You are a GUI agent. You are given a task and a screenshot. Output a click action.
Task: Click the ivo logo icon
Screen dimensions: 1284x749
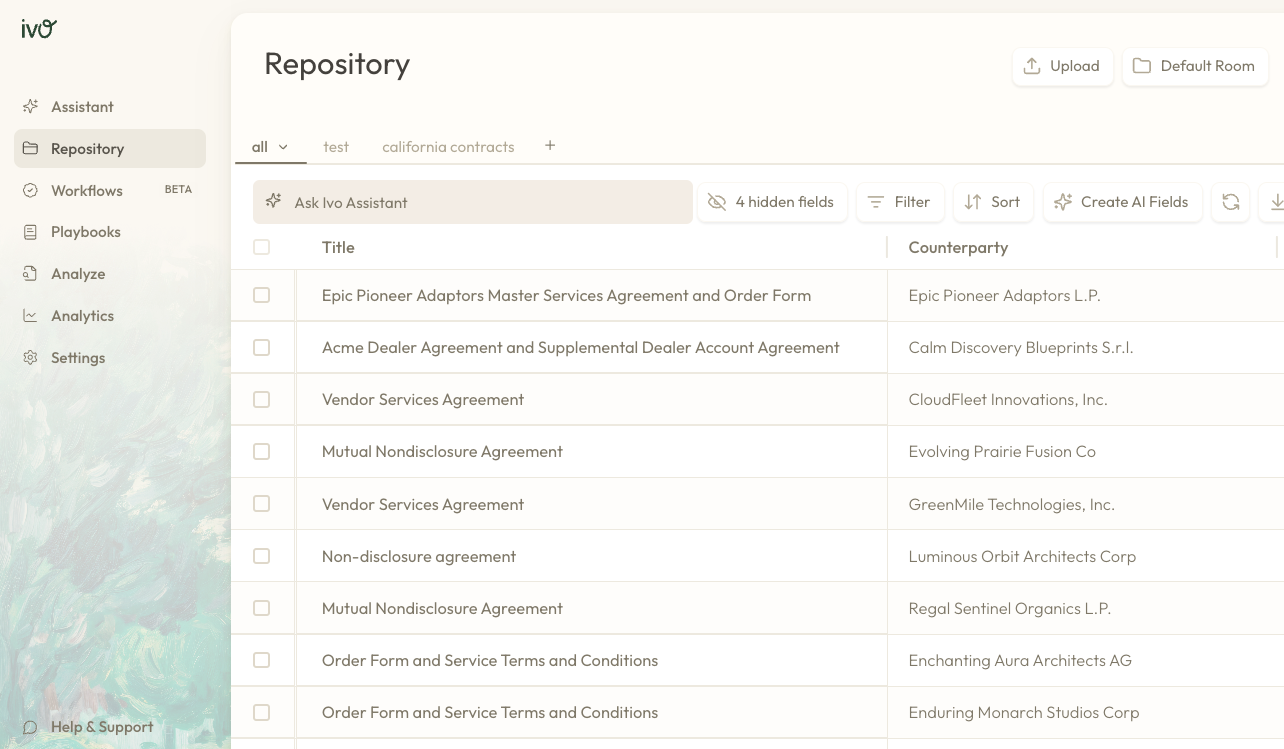click(x=39, y=29)
